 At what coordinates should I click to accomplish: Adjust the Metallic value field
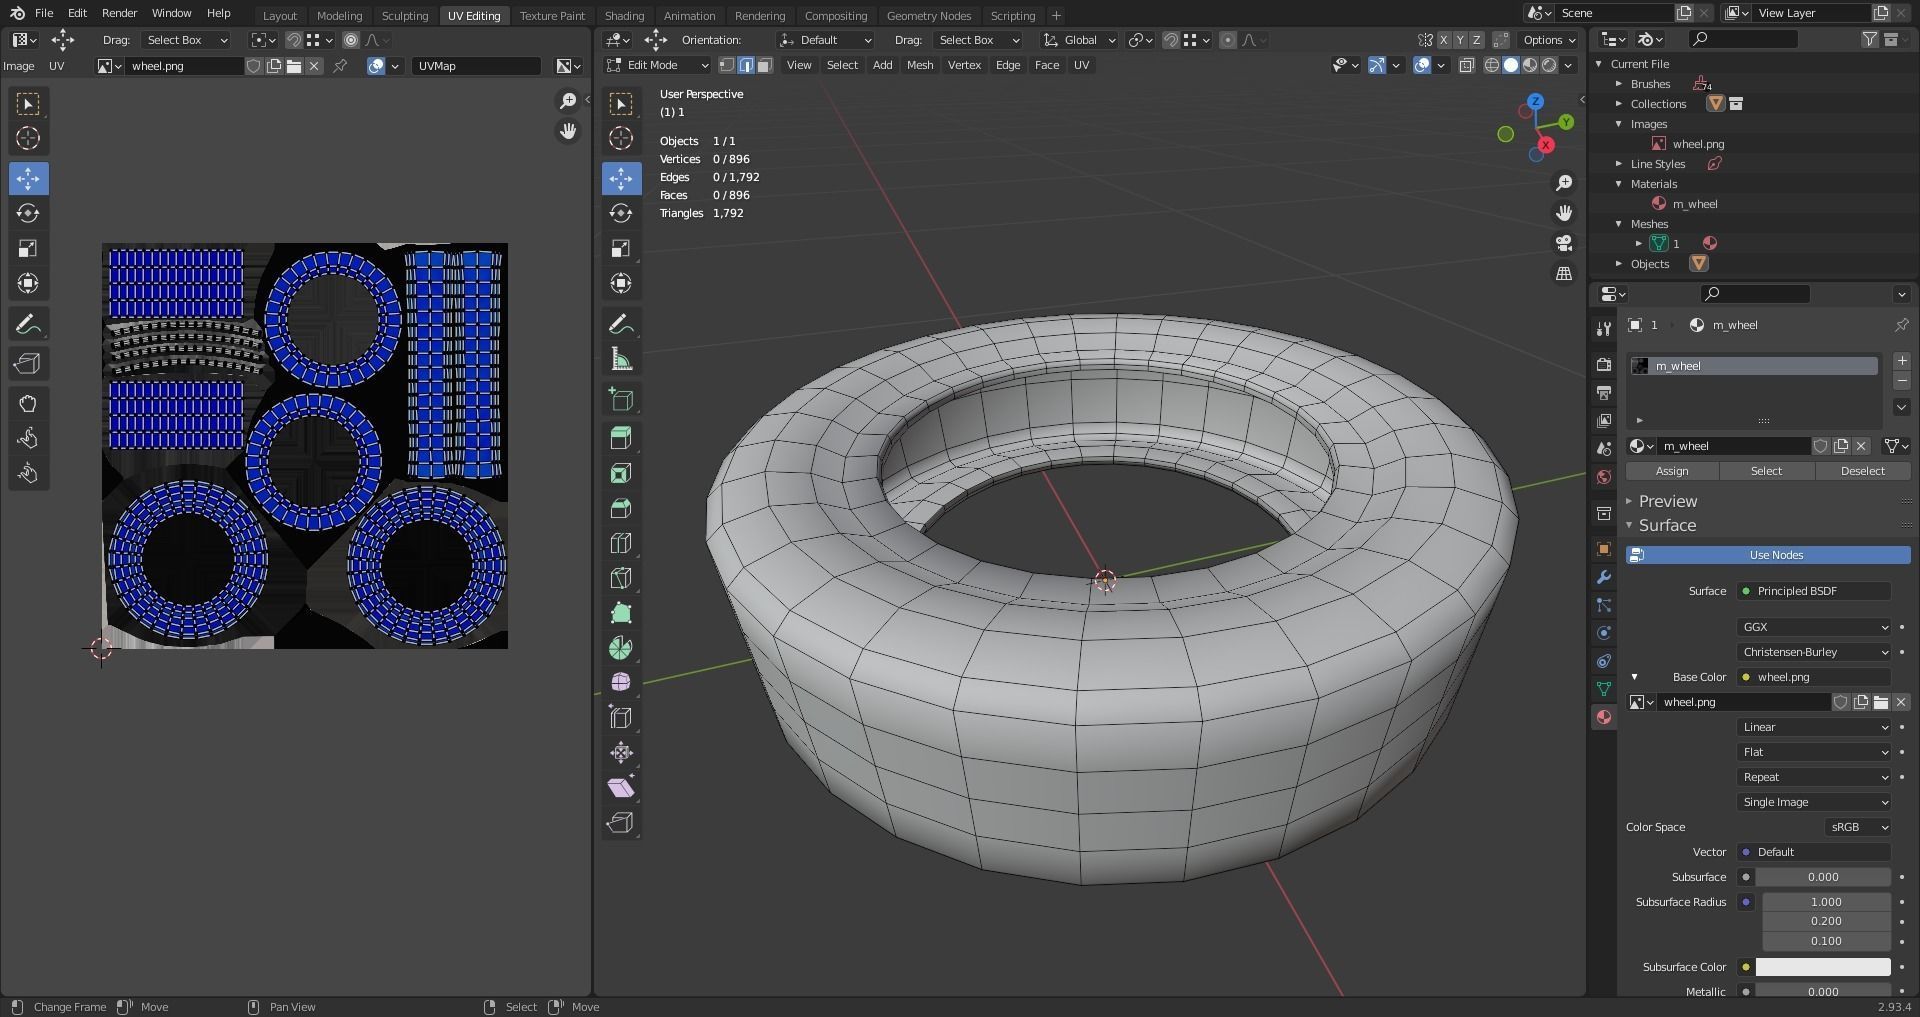pyautogui.click(x=1823, y=992)
